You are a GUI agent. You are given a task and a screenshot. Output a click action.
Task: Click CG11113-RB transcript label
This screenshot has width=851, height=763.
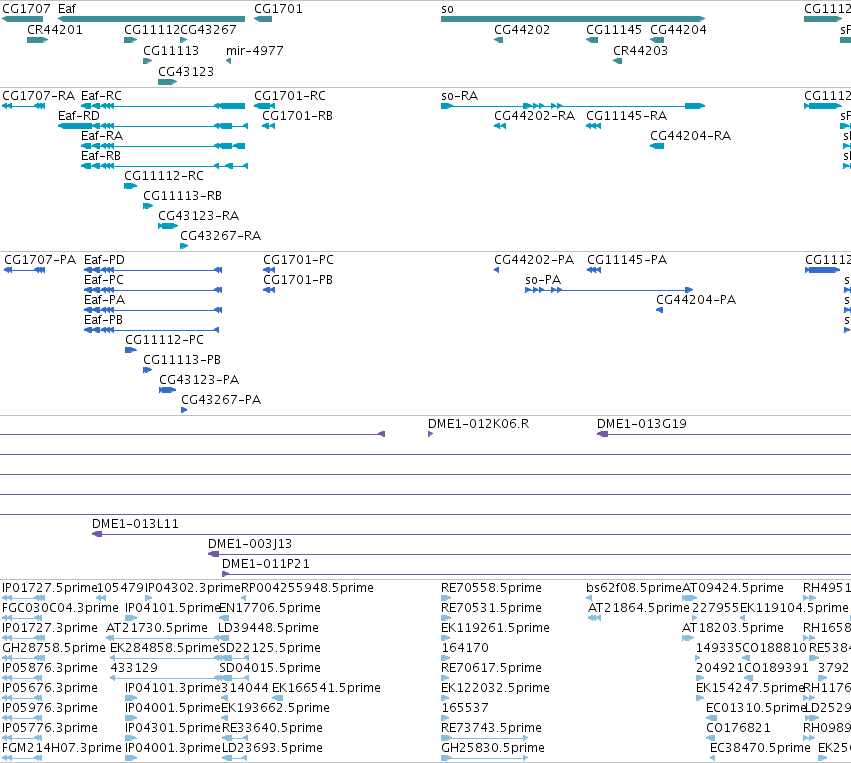(x=182, y=195)
